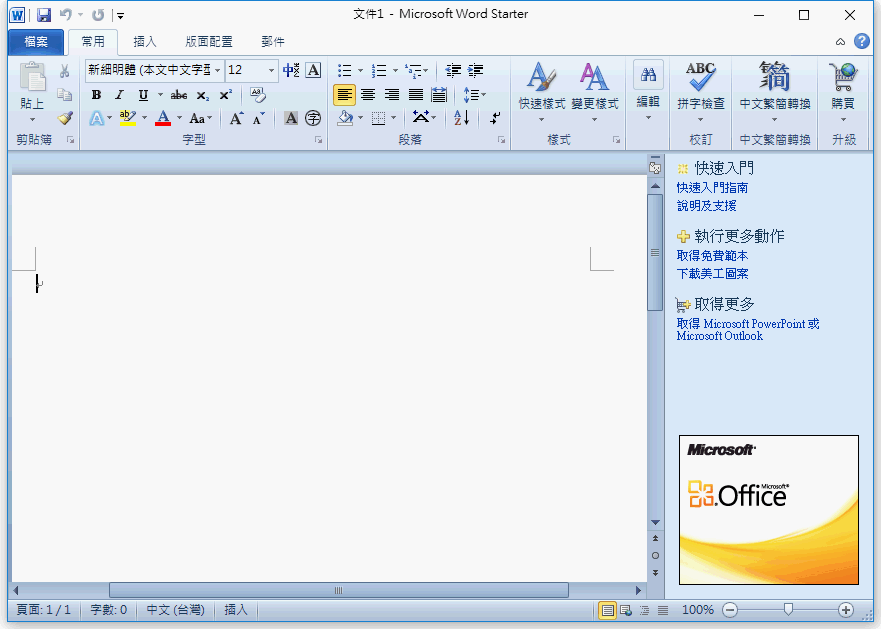Click the Undo arrow icon
This screenshot has width=881, height=629.
point(66,15)
